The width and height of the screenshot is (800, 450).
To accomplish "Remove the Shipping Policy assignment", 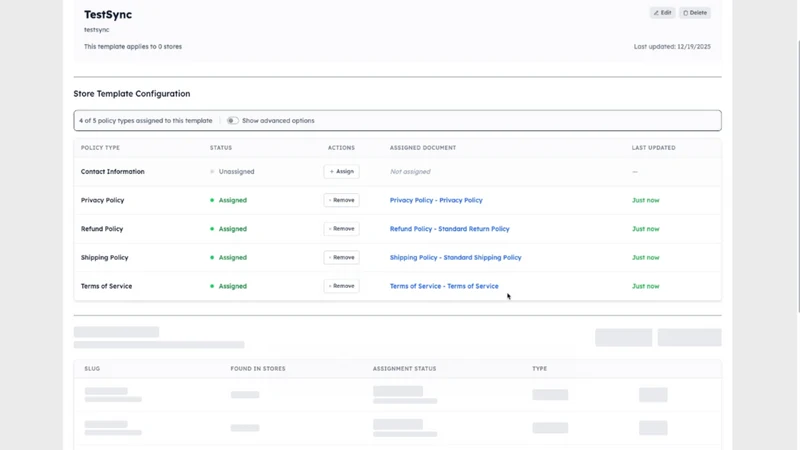I will (341, 257).
